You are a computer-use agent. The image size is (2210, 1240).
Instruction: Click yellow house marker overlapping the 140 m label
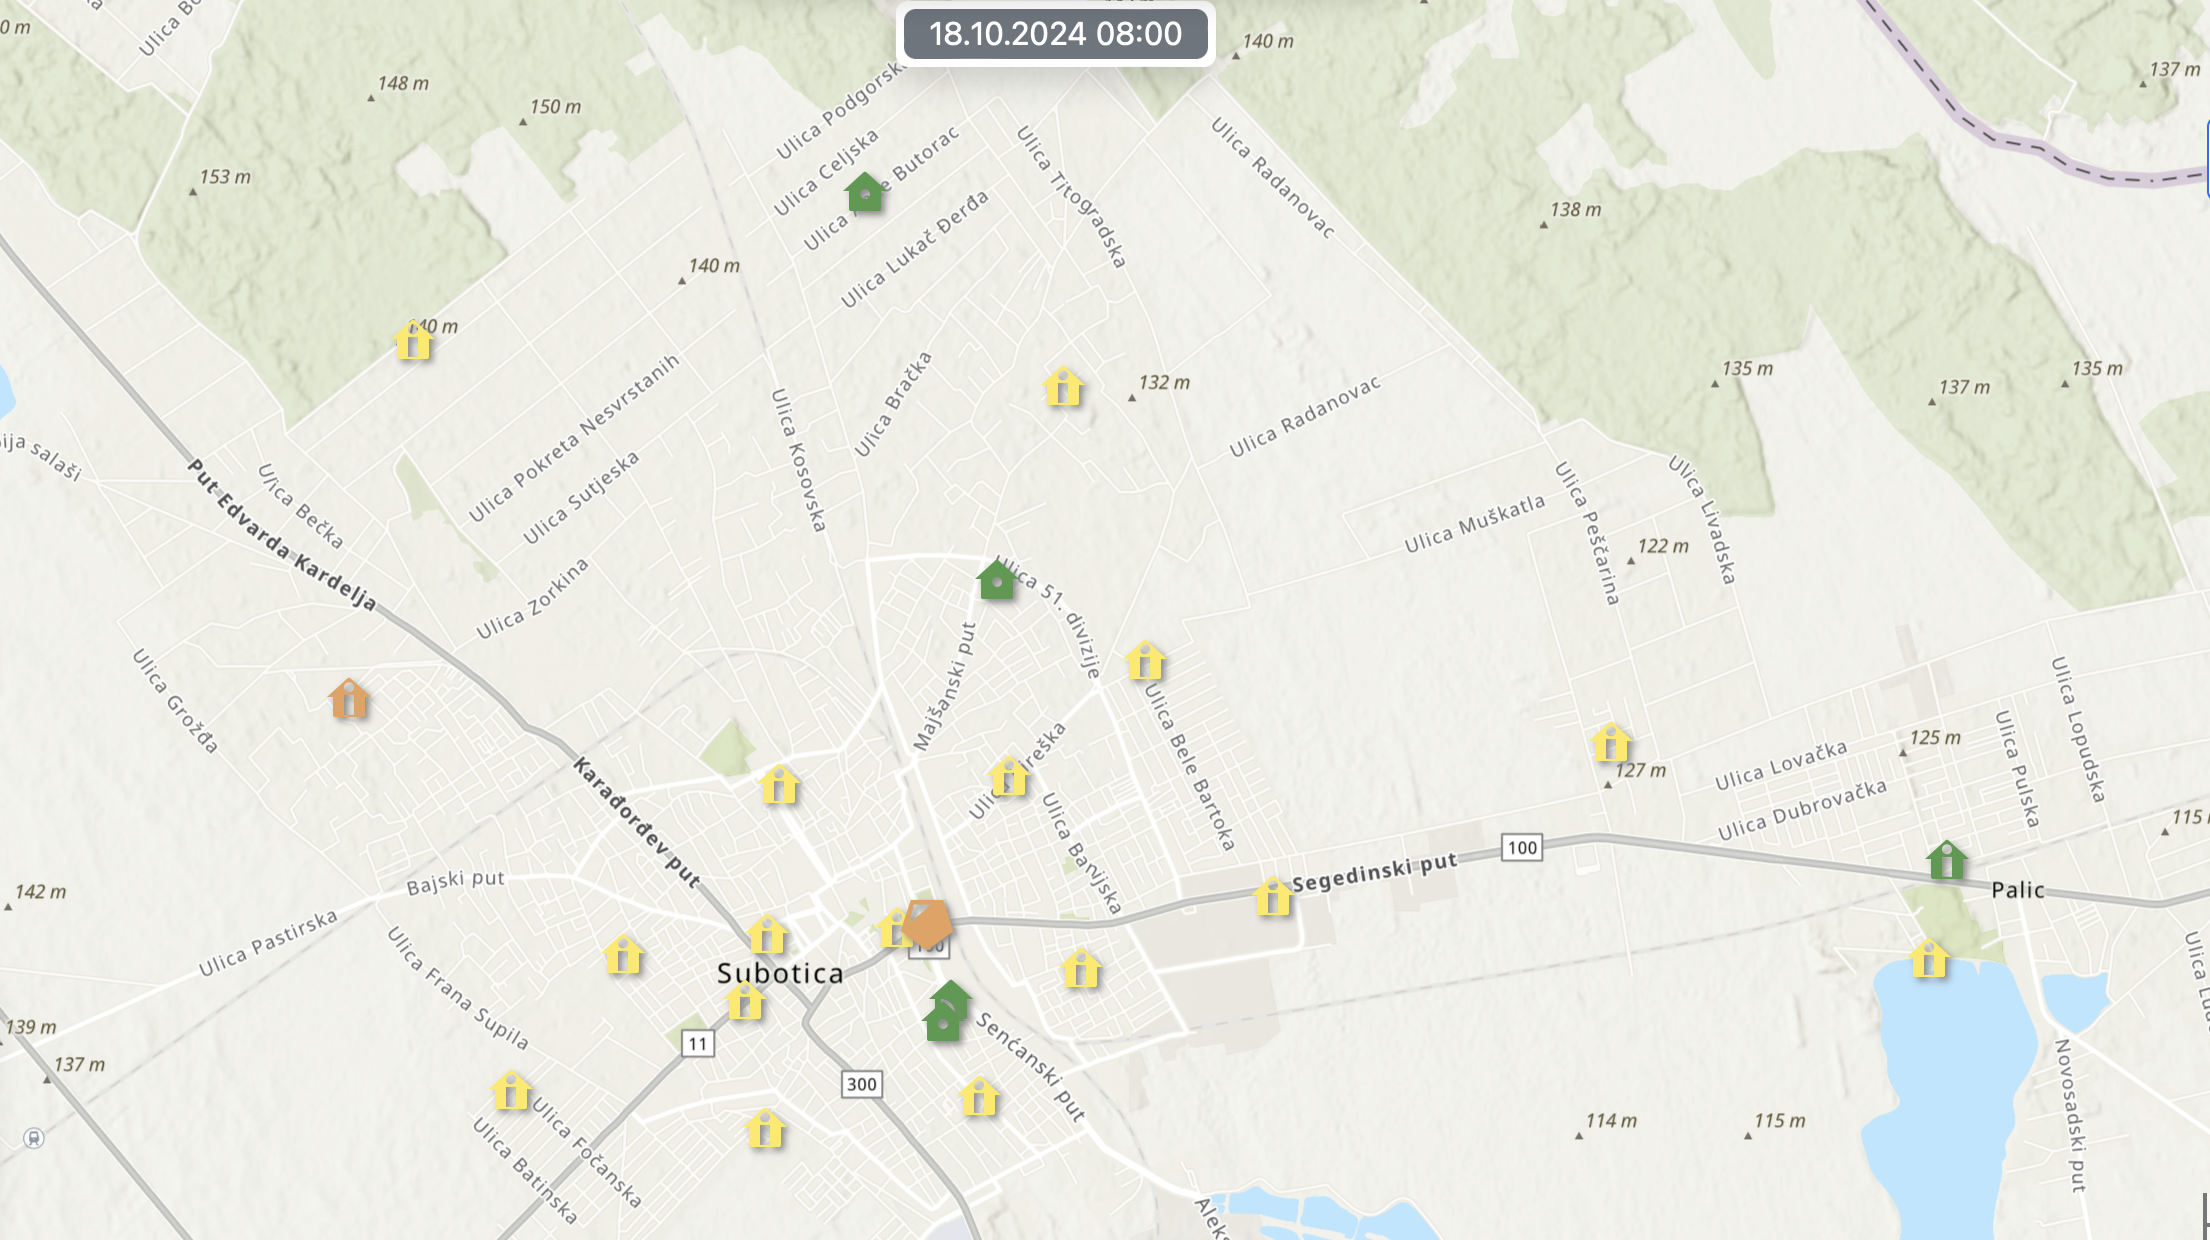point(413,341)
